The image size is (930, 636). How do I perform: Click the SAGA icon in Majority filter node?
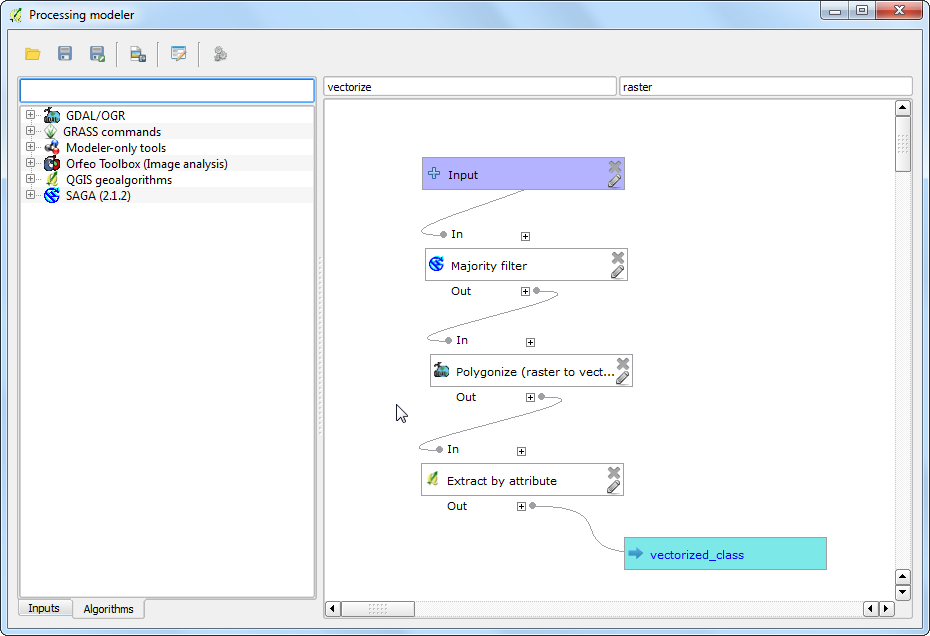coord(437,264)
